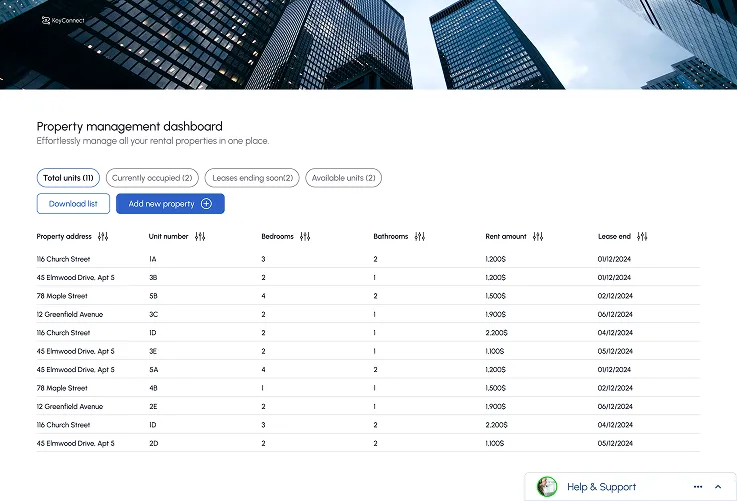This screenshot has height=501, width=737.
Task: Open Help & Support chat label
Action: pos(601,487)
